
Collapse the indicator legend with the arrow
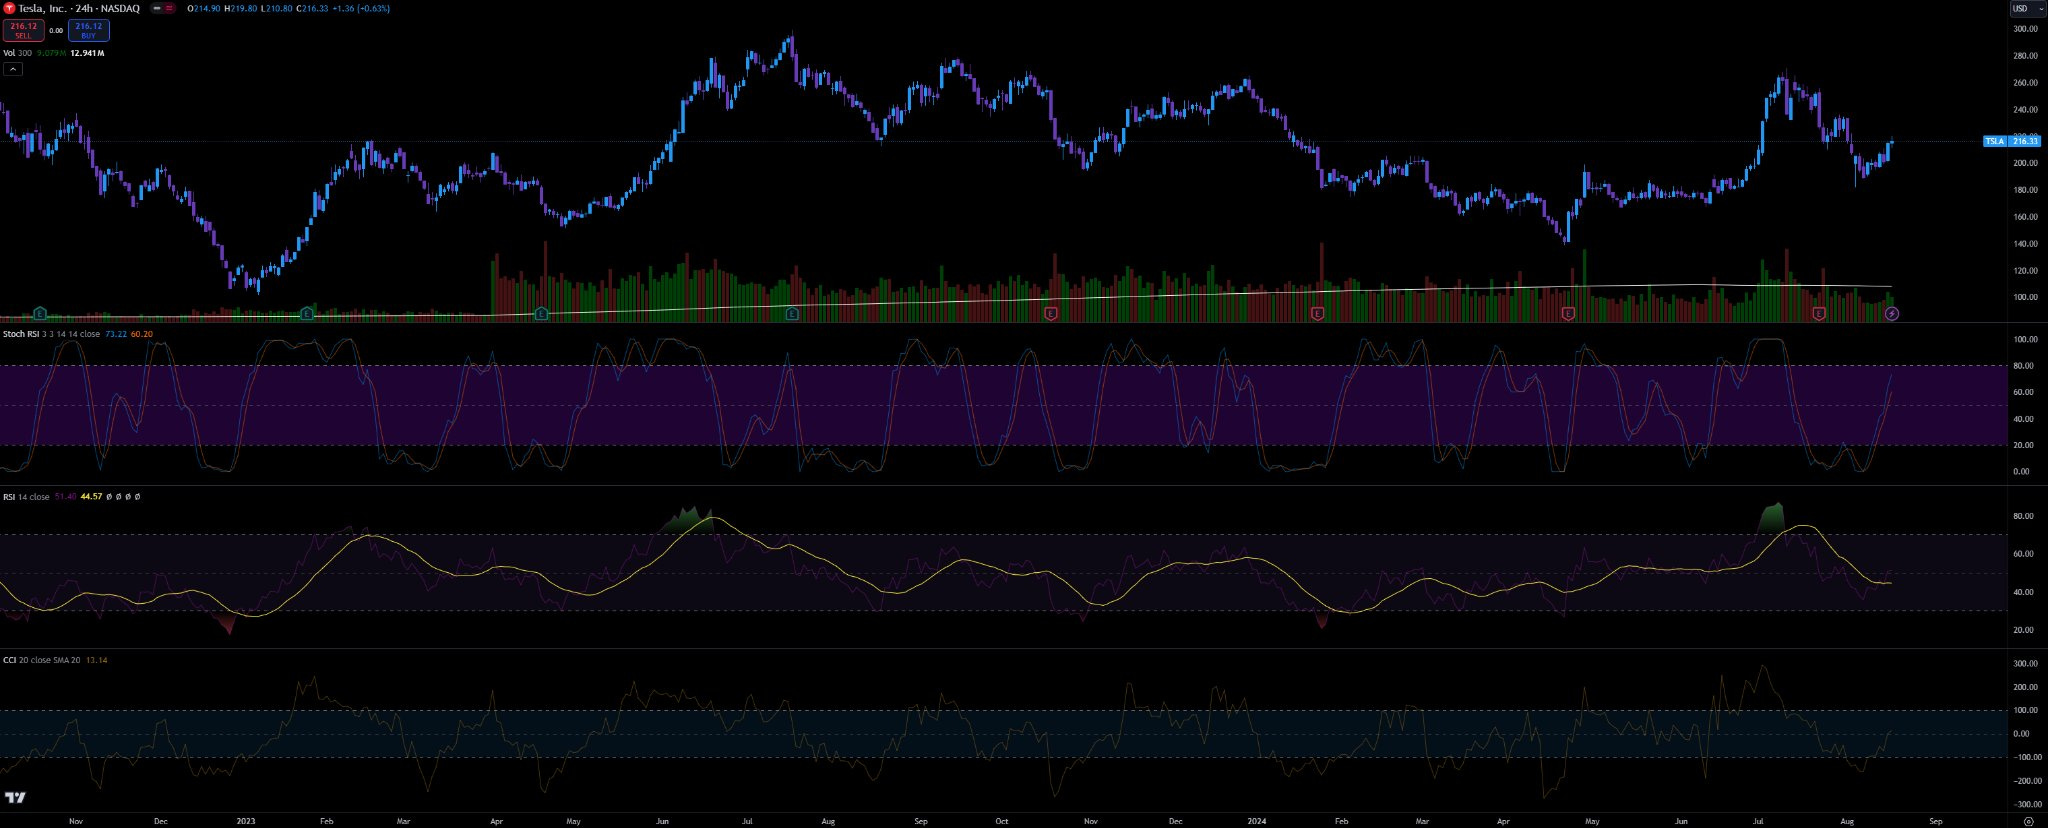click(13, 69)
